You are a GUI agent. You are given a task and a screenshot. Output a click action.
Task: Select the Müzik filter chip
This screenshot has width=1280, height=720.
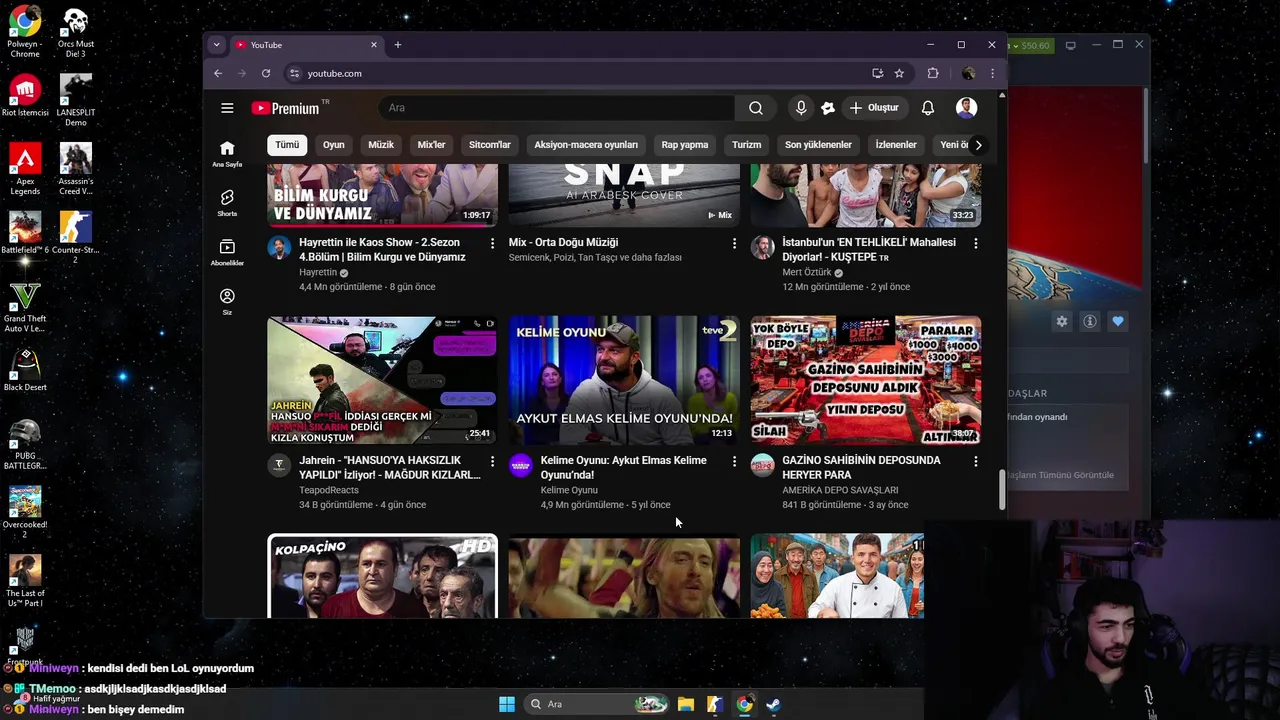tap(381, 145)
